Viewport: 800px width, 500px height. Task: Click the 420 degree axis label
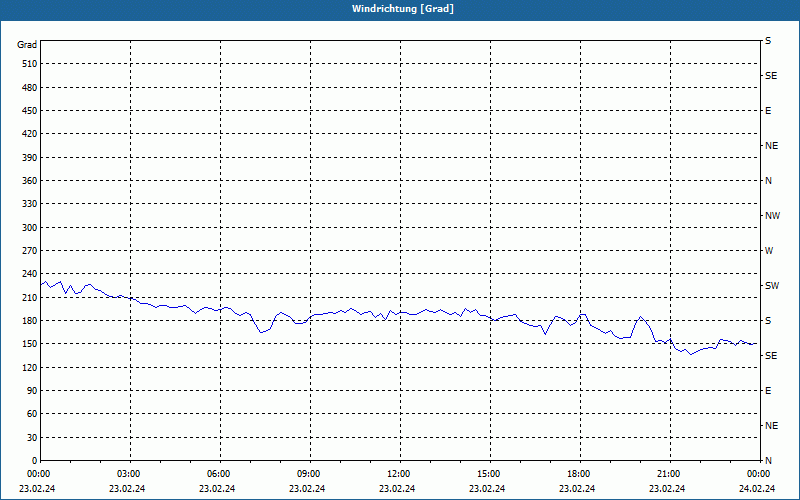[x=30, y=134]
